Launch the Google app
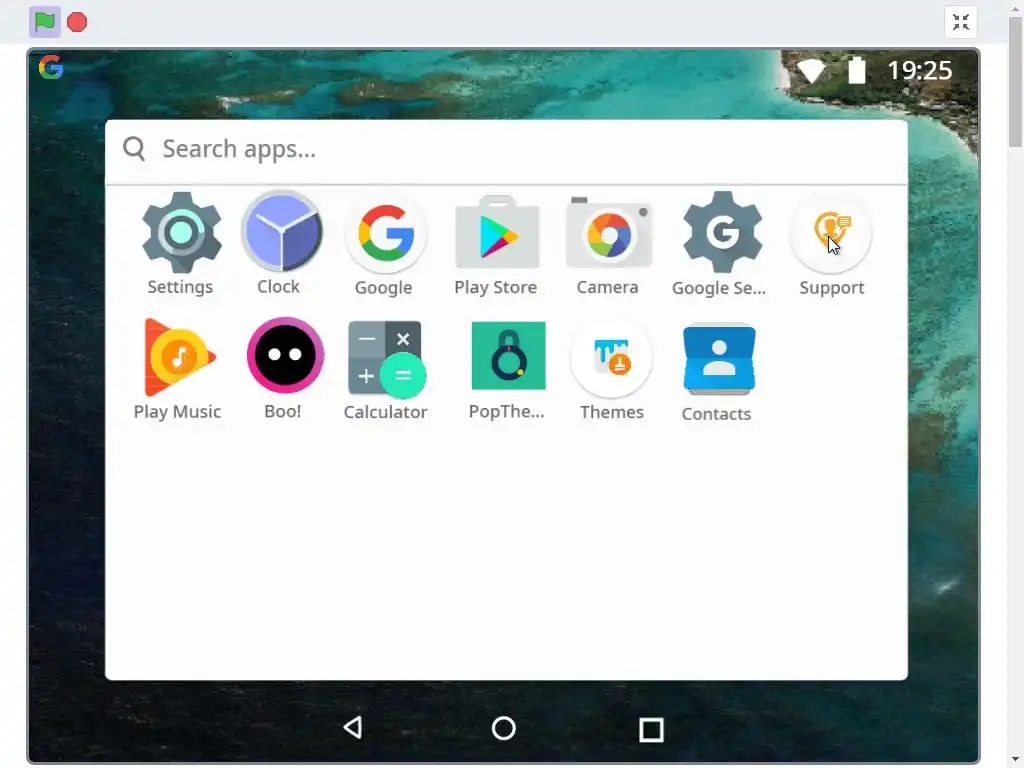 [x=385, y=233]
